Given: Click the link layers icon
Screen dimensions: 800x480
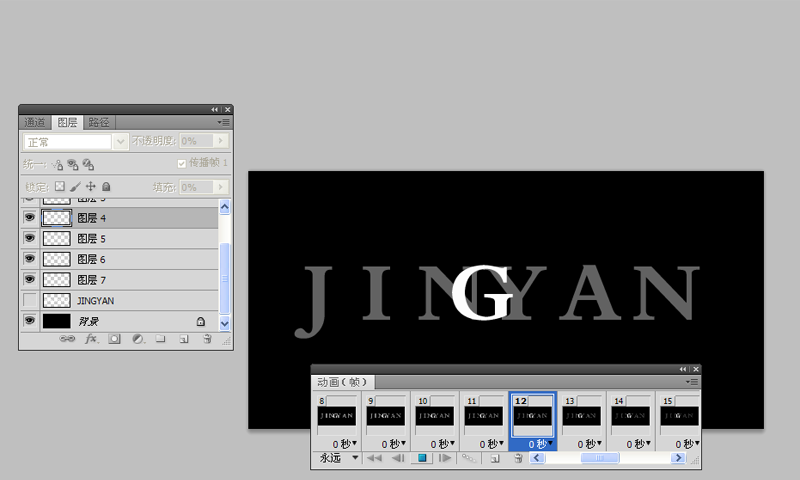Looking at the screenshot, I should pos(67,339).
